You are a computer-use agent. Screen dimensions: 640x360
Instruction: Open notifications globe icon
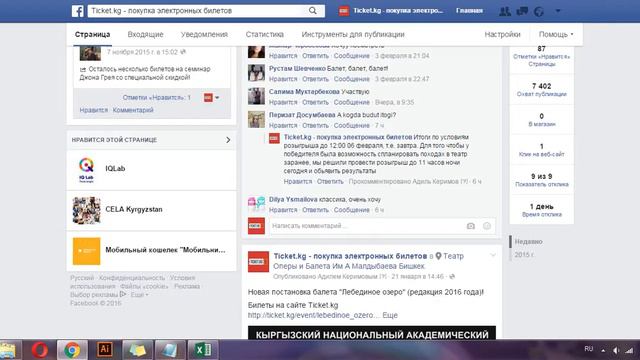[x=539, y=11]
